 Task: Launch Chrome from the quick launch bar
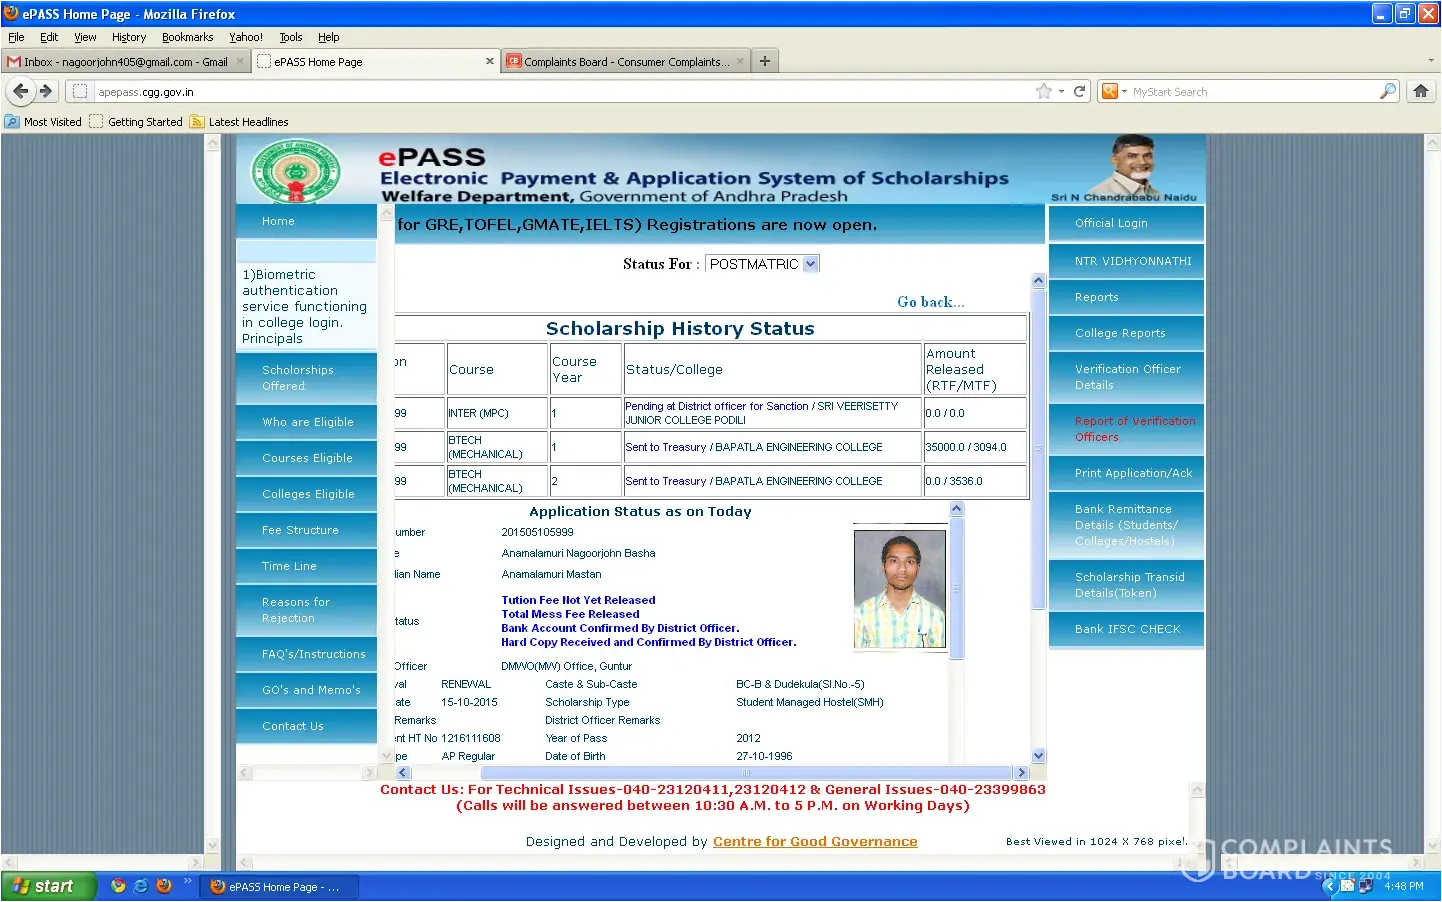click(118, 886)
